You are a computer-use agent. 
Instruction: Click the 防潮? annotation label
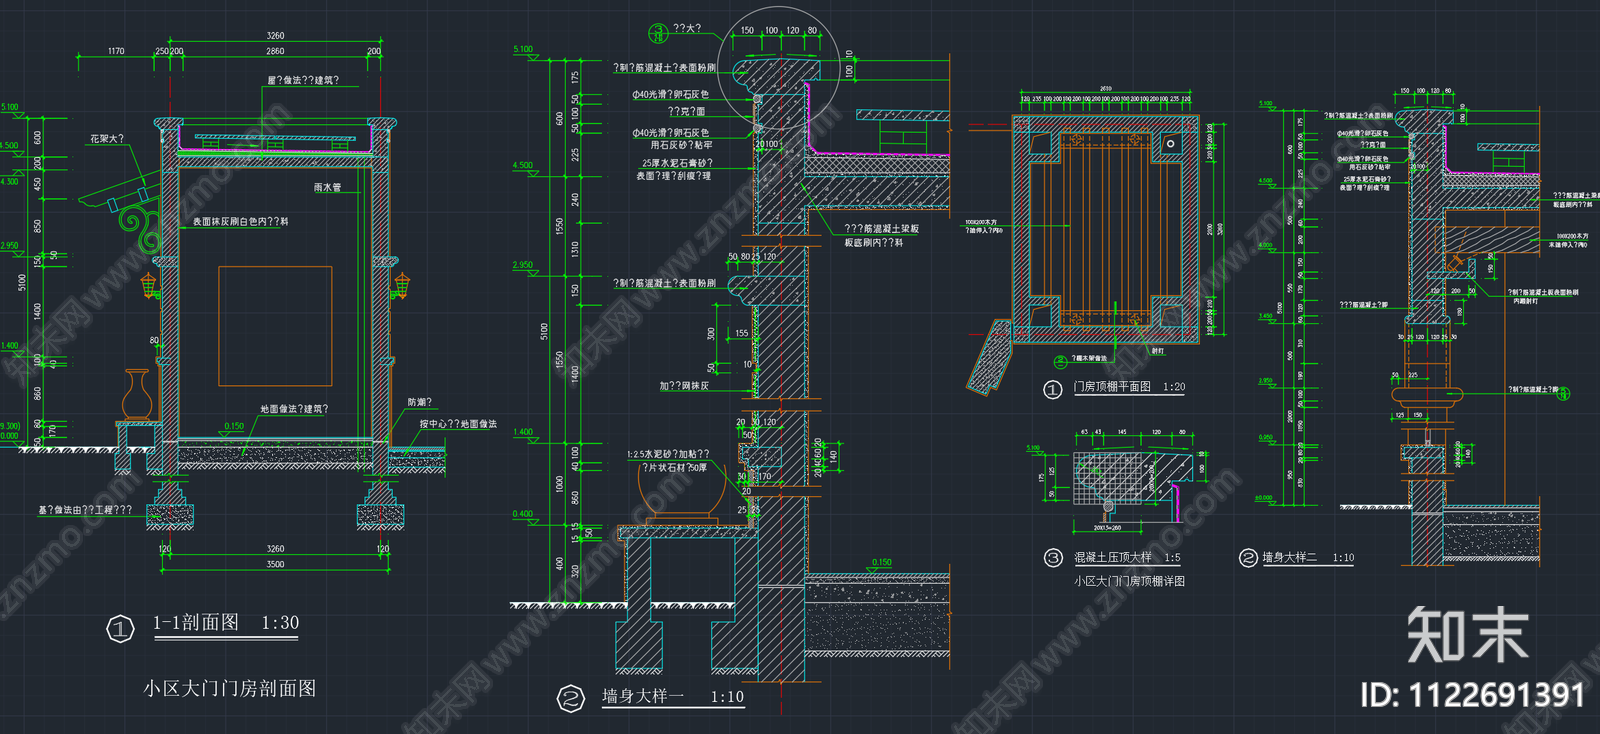(x=420, y=402)
